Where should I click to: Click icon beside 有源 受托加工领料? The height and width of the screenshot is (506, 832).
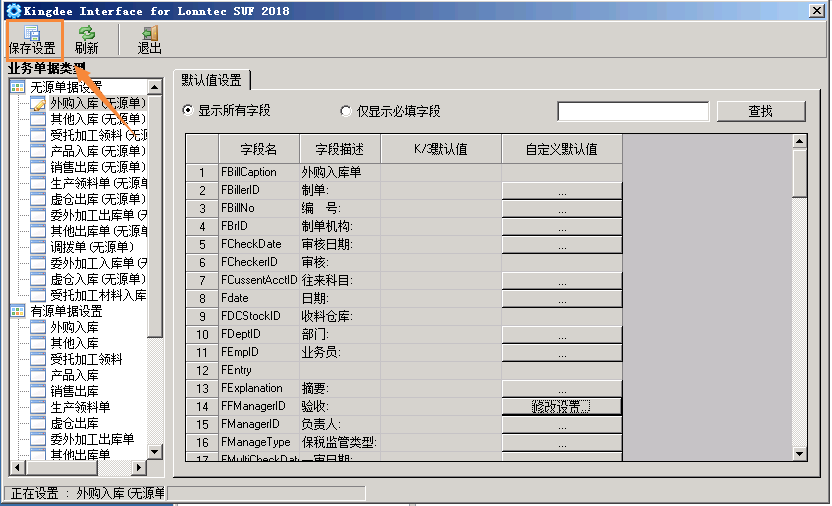[x=38, y=359]
